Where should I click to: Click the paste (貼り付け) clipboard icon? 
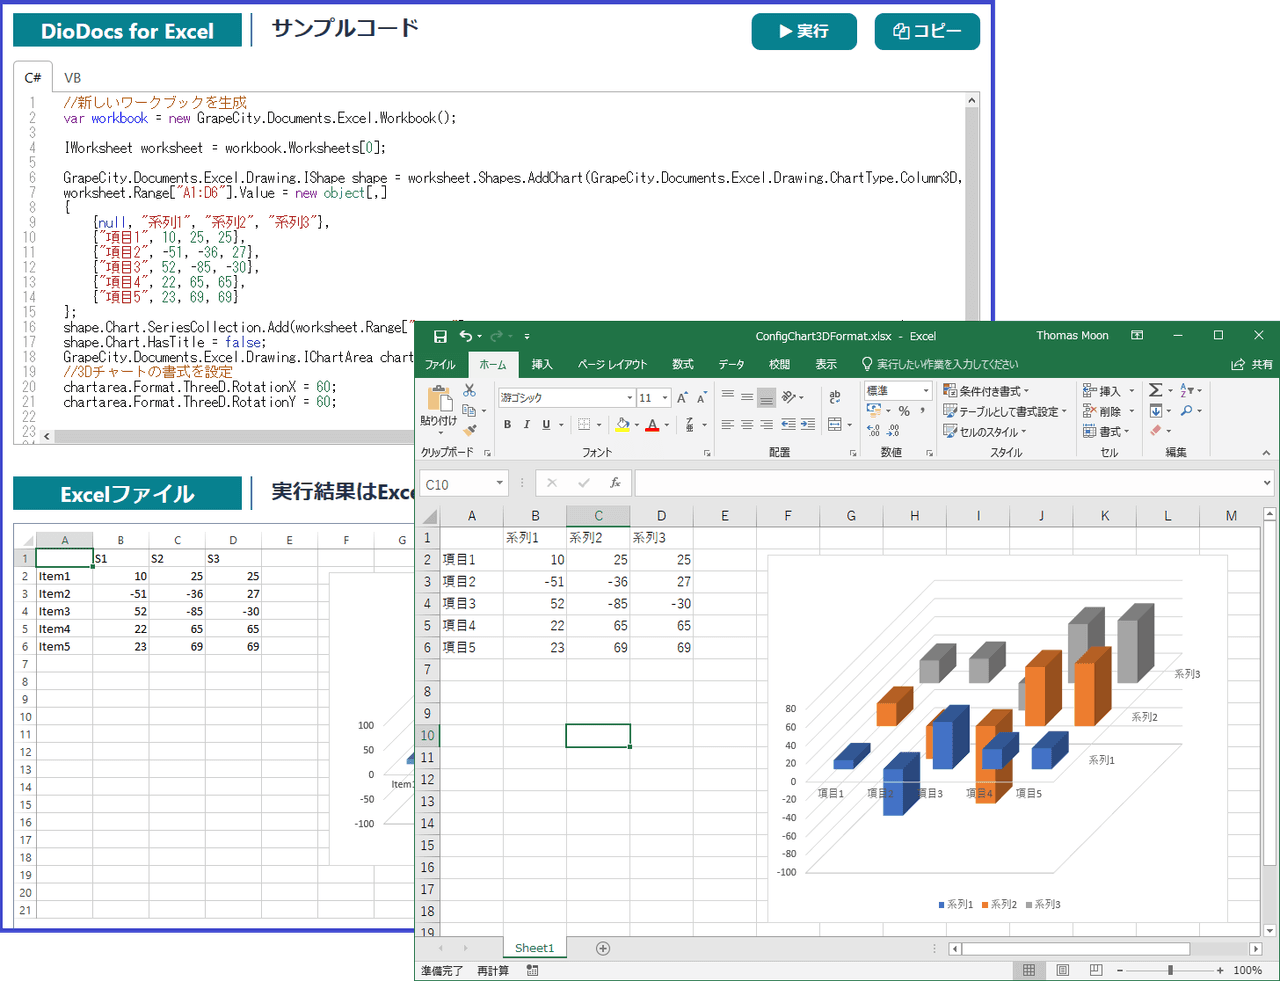[439, 399]
